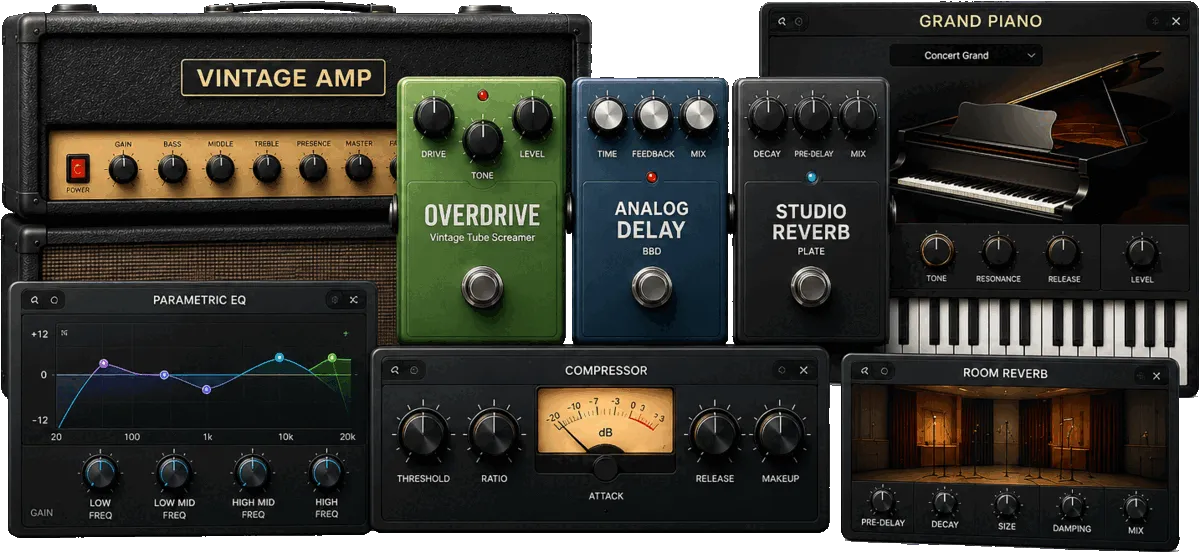Click the Low Mid Freq knob
Screen dimensions: 1200x553
coord(173,472)
